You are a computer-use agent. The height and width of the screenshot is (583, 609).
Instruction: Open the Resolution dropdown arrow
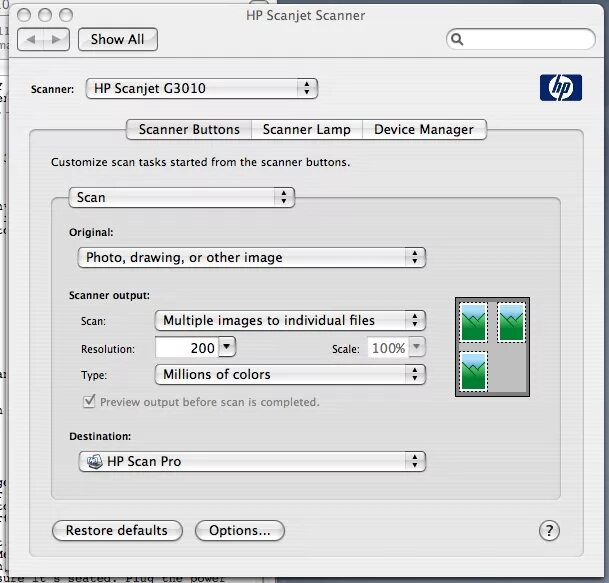coord(227,346)
